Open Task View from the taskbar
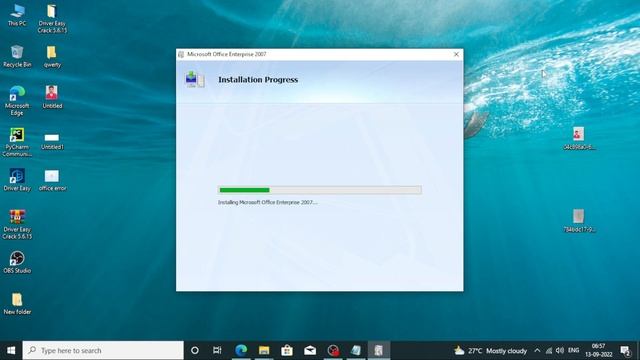Image resolution: width=640 pixels, height=360 pixels. coord(217,351)
